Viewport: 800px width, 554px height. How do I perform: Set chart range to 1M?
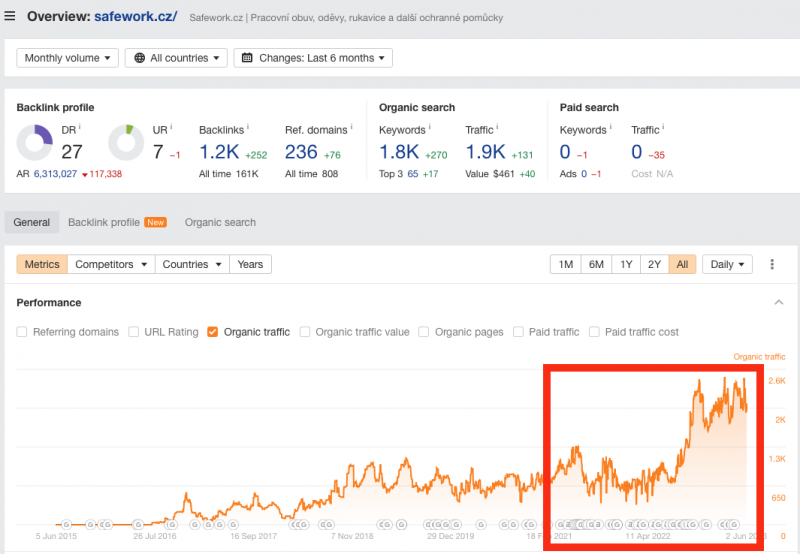pyautogui.click(x=565, y=264)
